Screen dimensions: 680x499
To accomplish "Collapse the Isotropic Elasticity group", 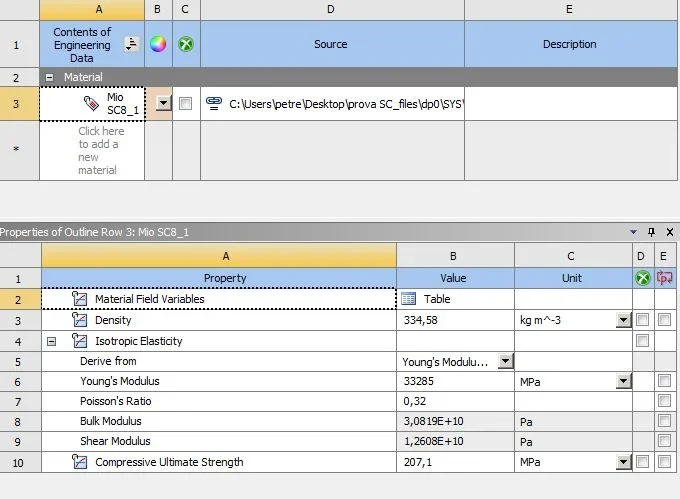I will coord(51,341).
